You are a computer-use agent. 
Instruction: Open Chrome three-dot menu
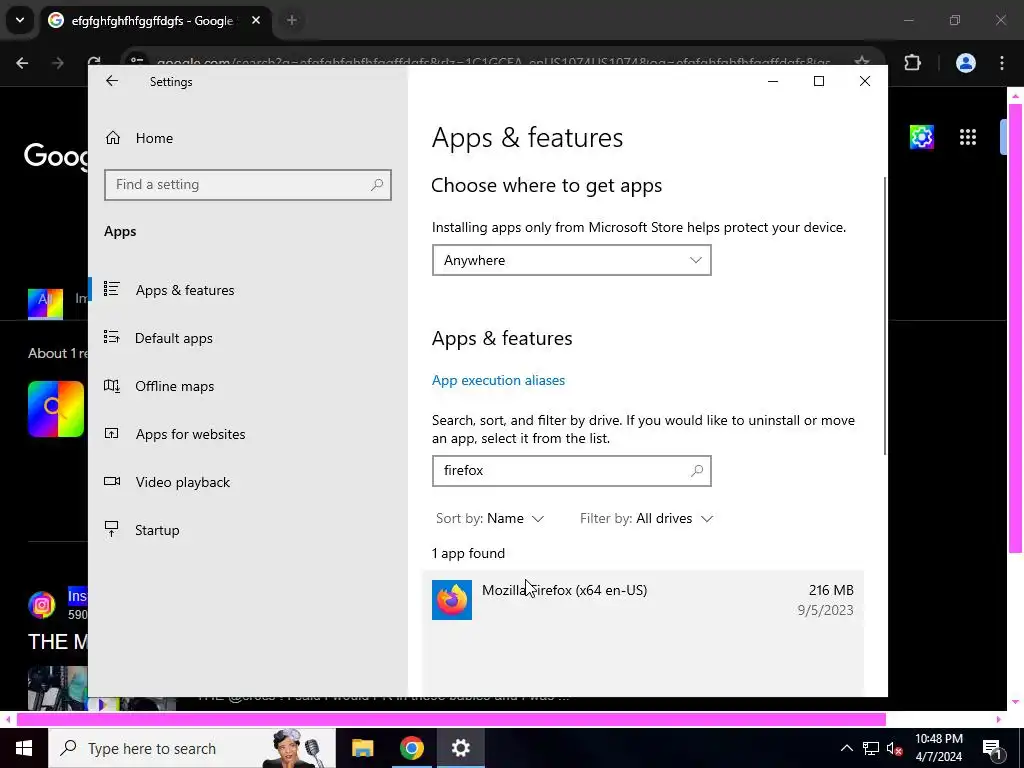click(1002, 63)
